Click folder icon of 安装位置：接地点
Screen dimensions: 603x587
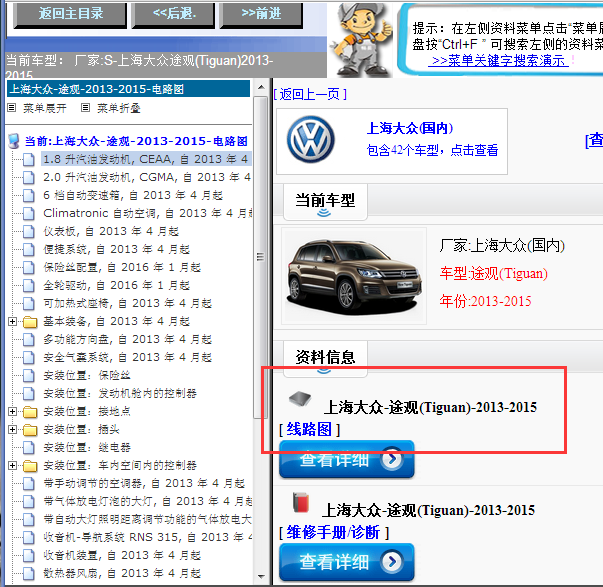(x=30, y=412)
